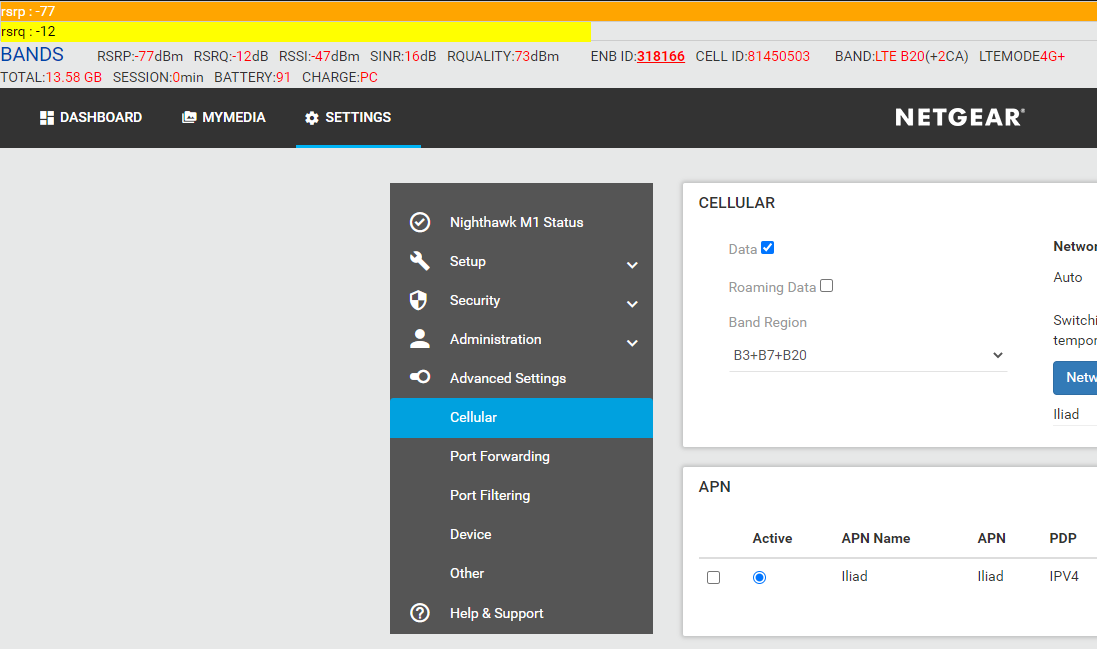The height and width of the screenshot is (649, 1097).
Task: Click the Nighthawk M1 Status checkmark icon
Action: click(x=420, y=222)
